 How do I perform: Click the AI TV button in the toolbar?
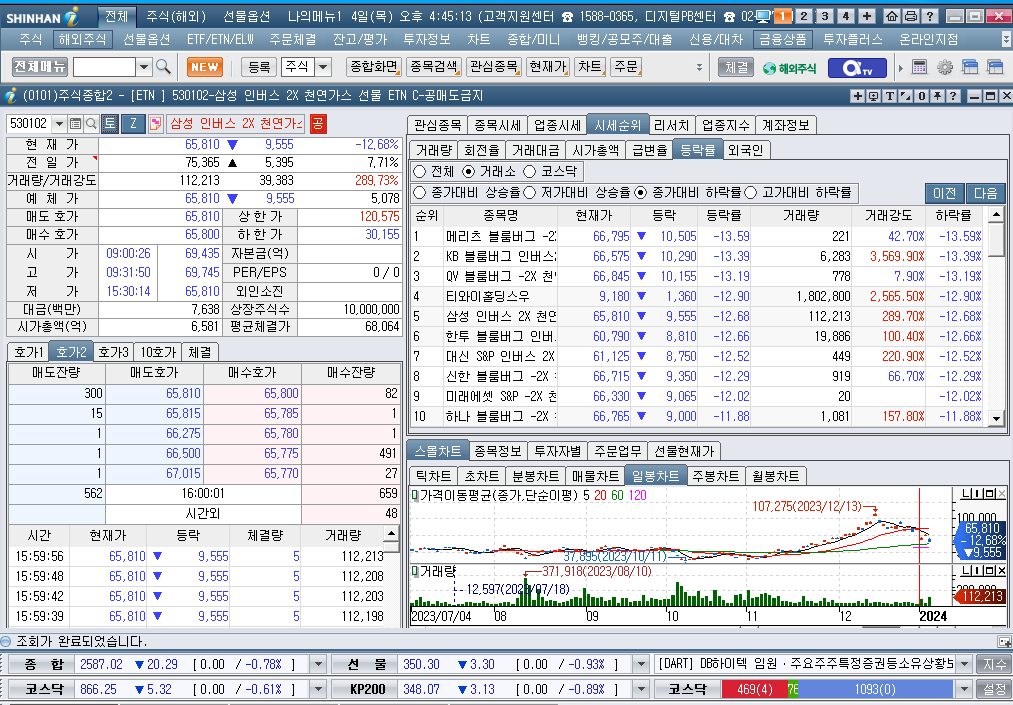(x=857, y=67)
